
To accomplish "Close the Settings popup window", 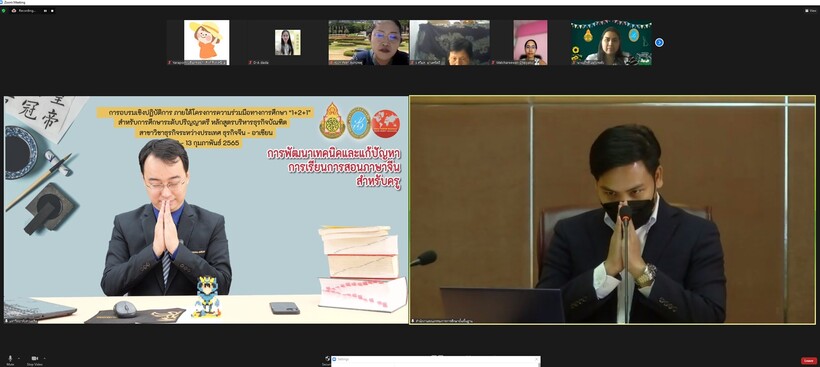I will click(x=537, y=360).
